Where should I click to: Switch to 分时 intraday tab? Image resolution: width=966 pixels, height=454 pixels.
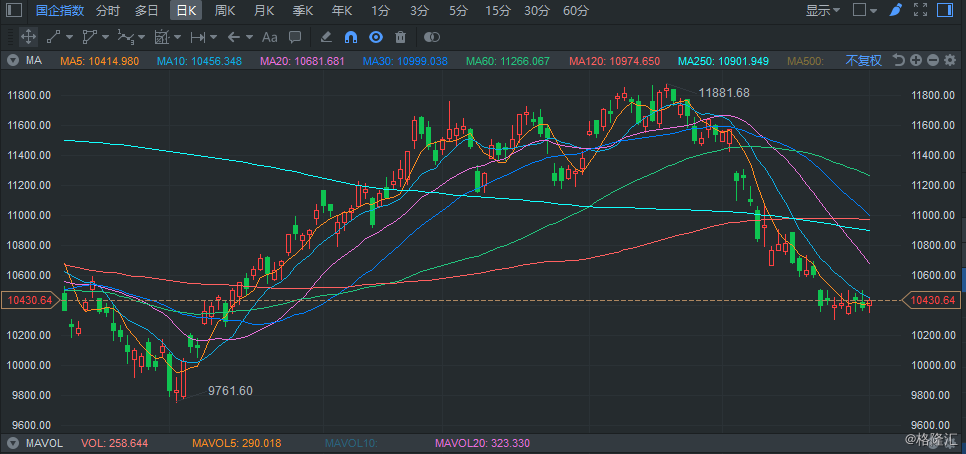[108, 10]
